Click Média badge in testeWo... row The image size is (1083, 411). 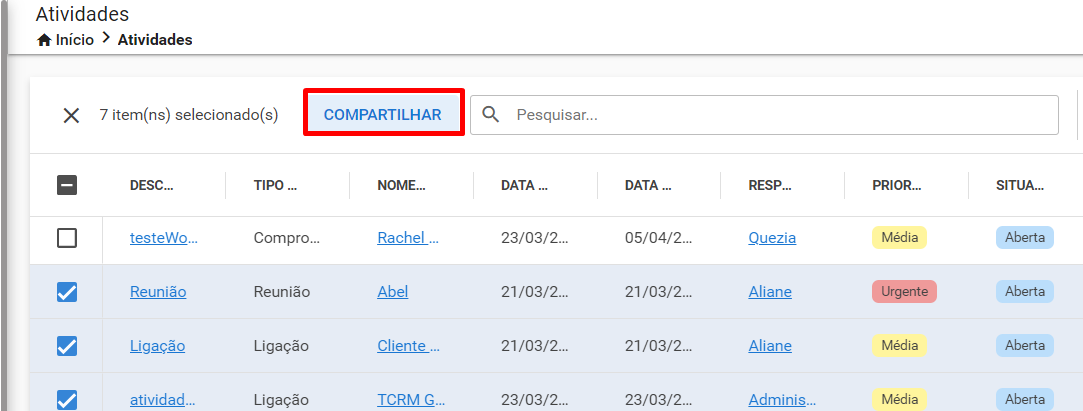899,238
